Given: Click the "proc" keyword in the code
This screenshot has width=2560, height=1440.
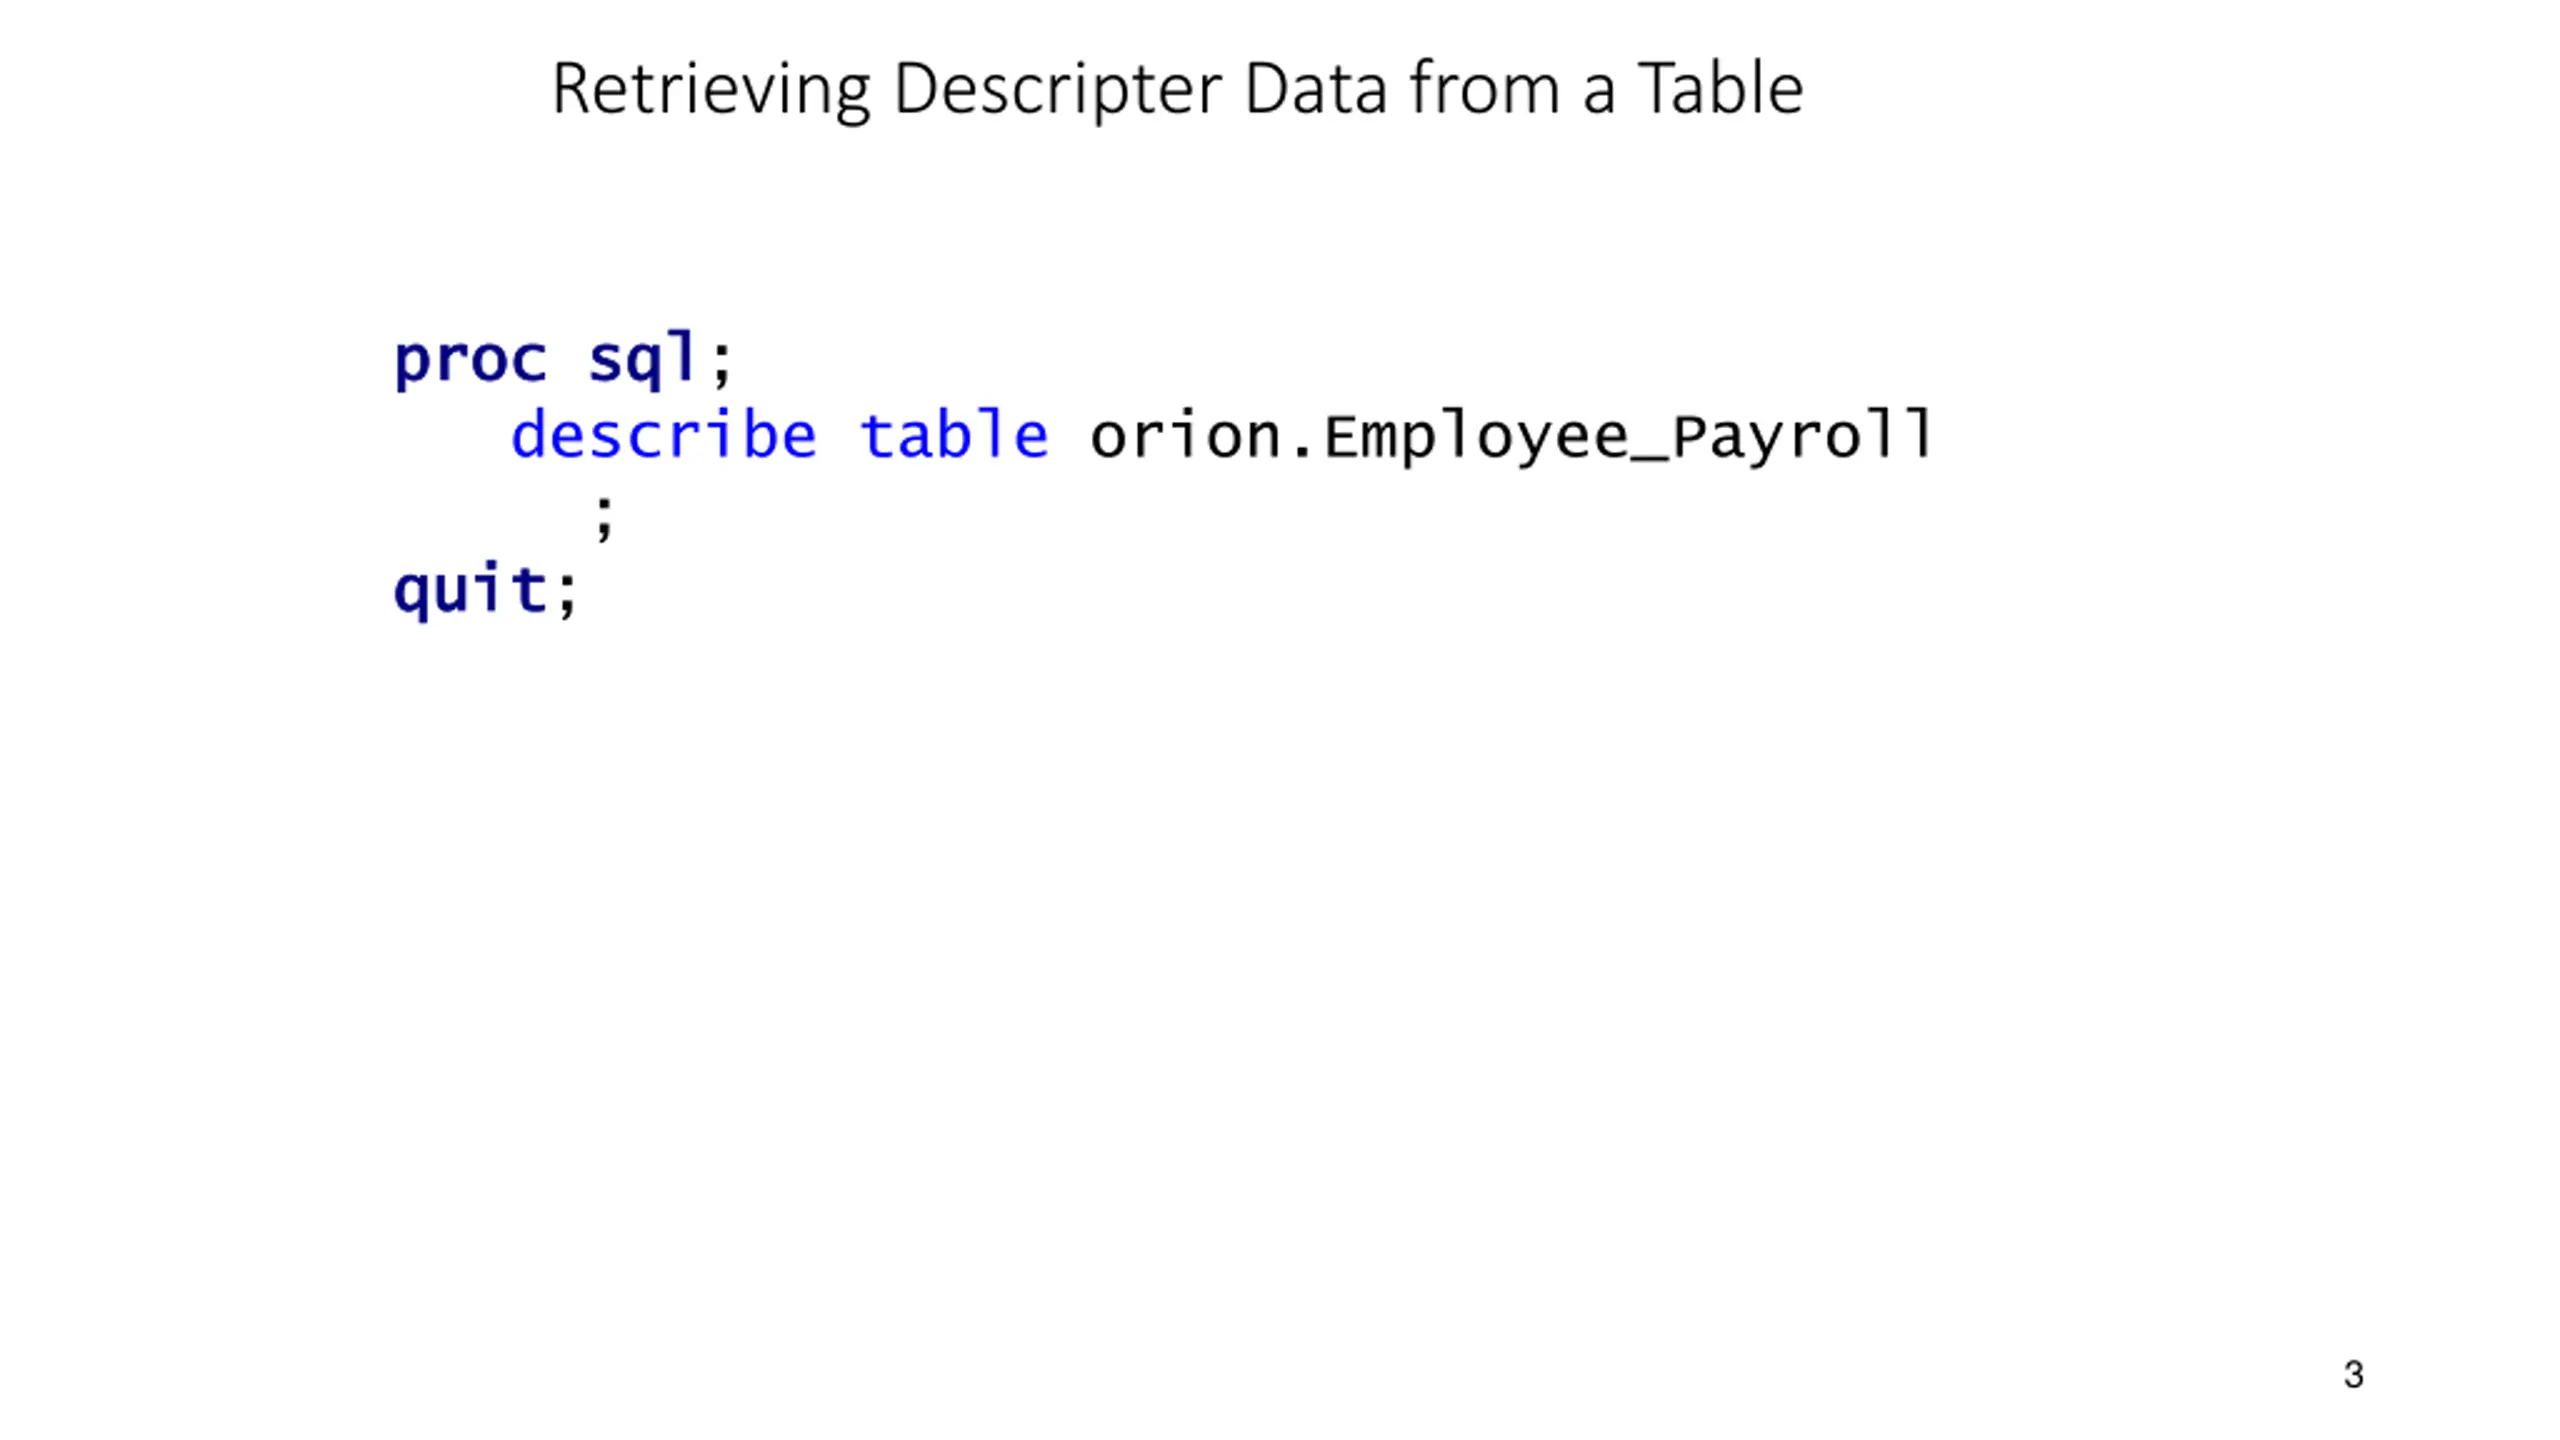Looking at the screenshot, I should click(x=471, y=361).
